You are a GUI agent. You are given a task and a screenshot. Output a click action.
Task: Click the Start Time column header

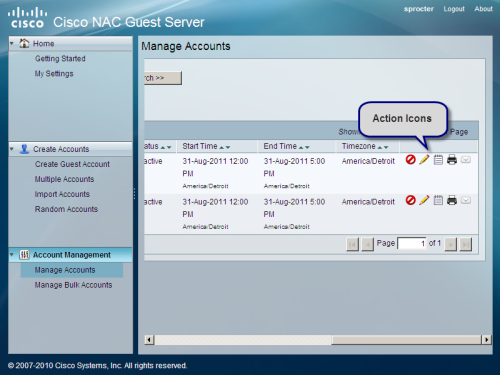(x=217, y=146)
